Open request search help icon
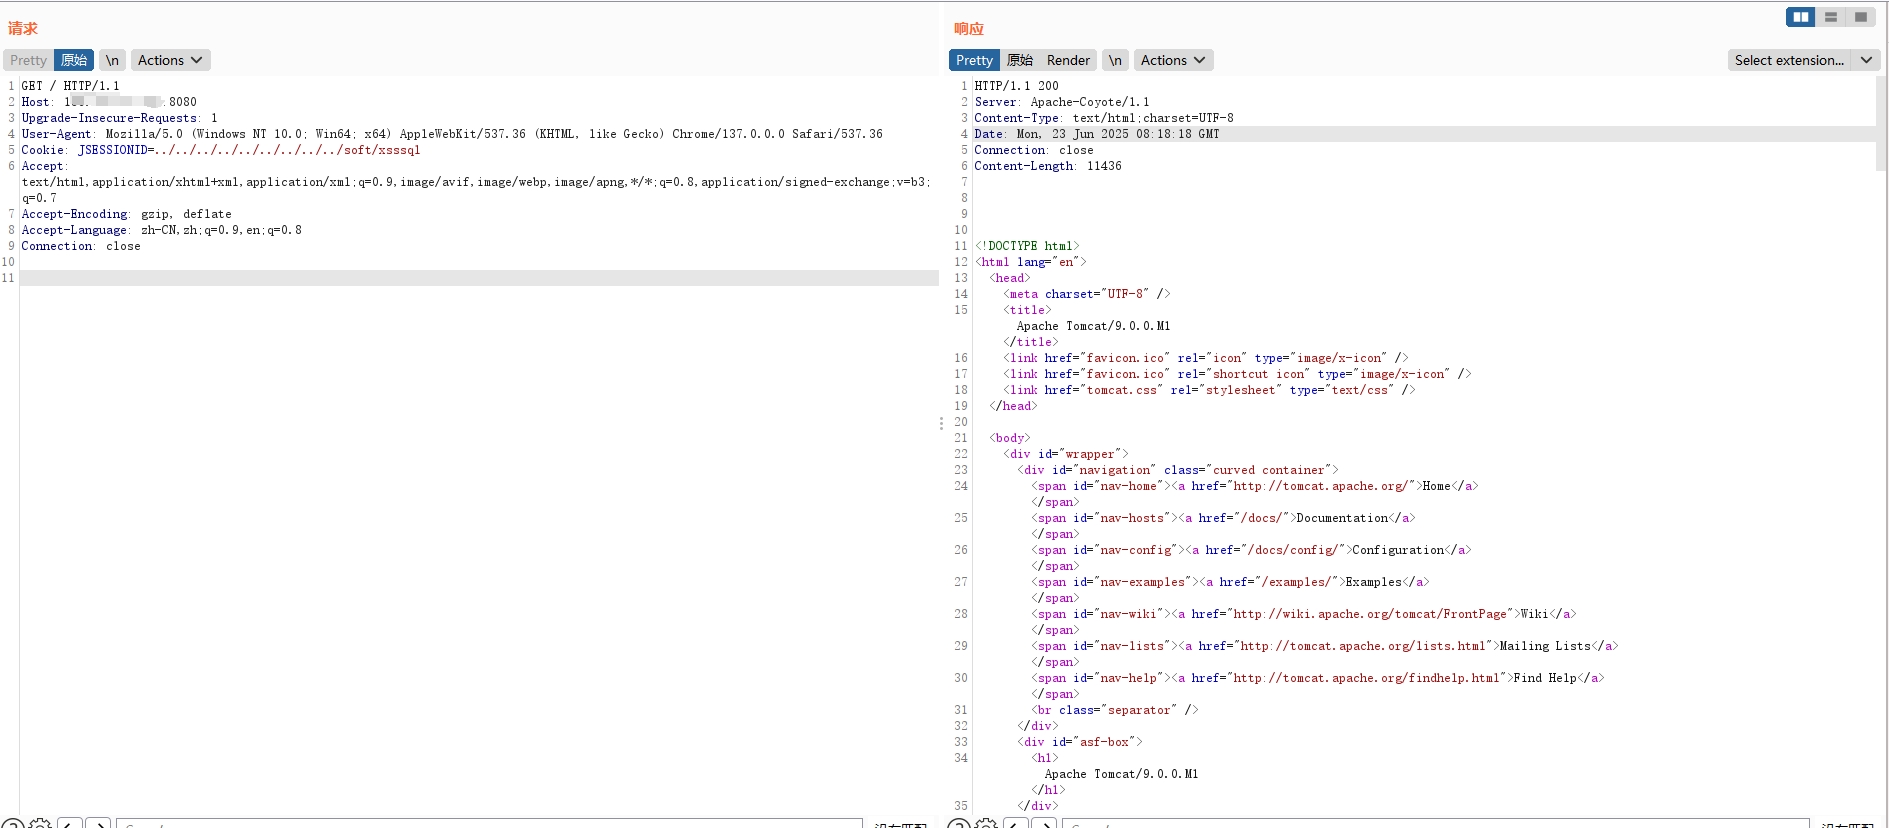The image size is (1889, 828). pyautogui.click(x=13, y=824)
